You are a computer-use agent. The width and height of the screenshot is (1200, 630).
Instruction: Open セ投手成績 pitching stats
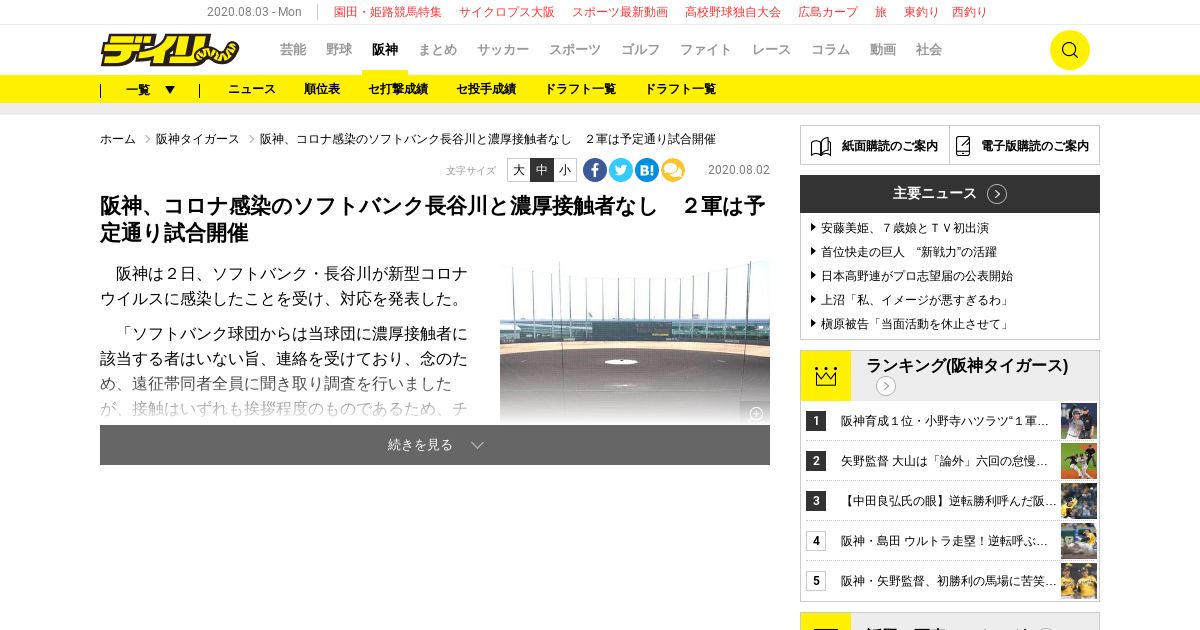(486, 89)
